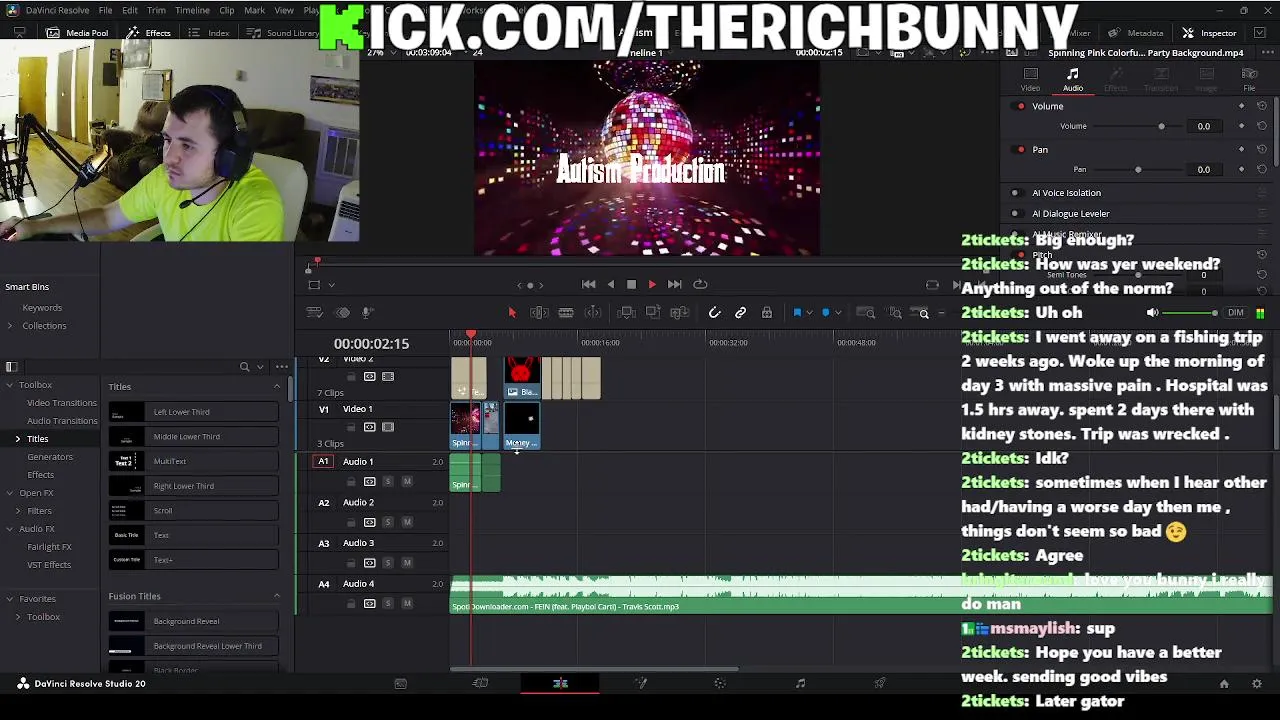
Task: Toggle the Effects panel button
Action: pos(149,33)
